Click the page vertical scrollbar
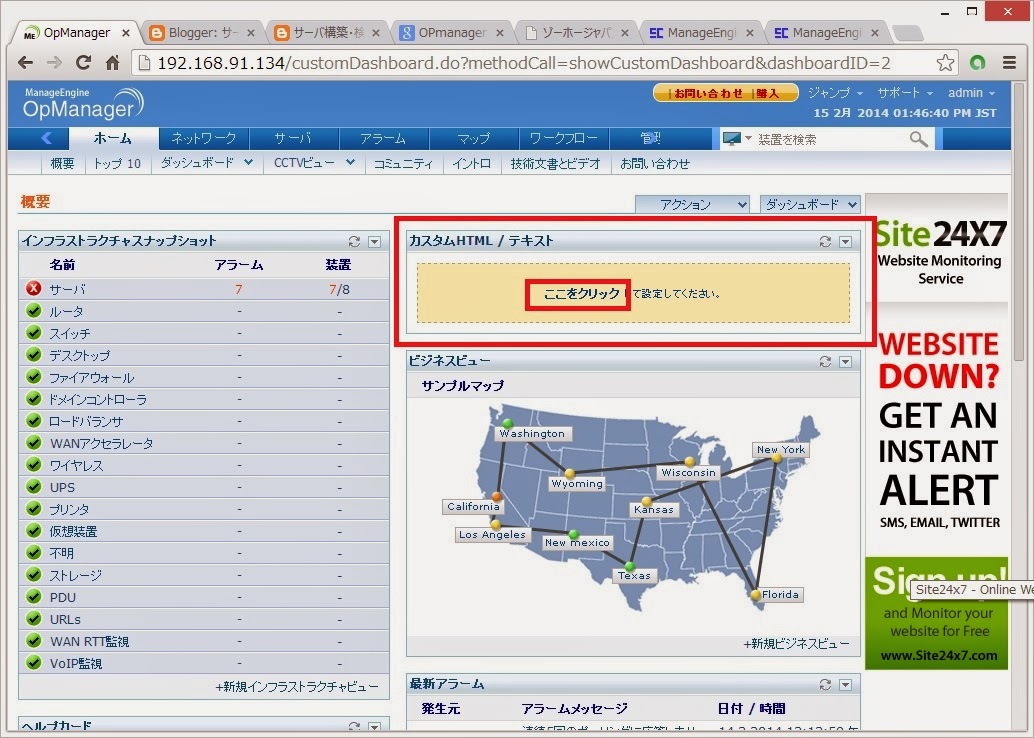The height and width of the screenshot is (738, 1034). click(x=1019, y=224)
